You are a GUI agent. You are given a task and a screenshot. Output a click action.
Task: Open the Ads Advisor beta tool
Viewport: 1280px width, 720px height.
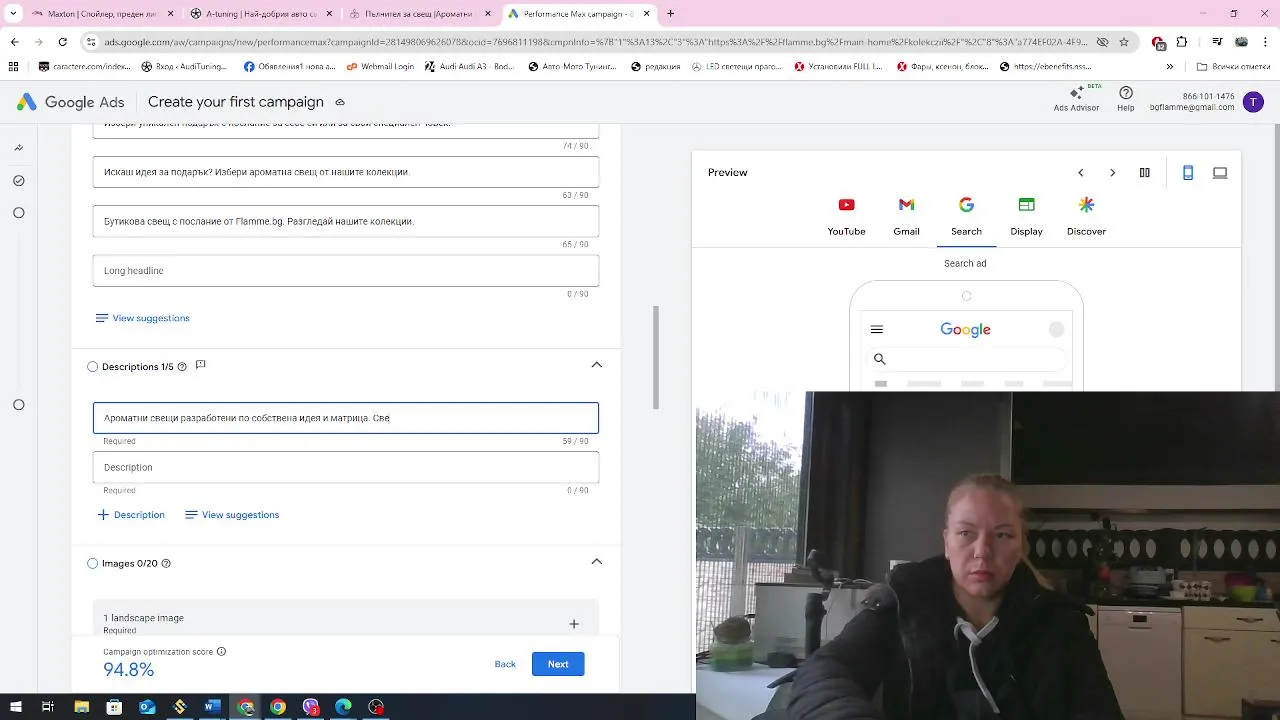point(1076,99)
